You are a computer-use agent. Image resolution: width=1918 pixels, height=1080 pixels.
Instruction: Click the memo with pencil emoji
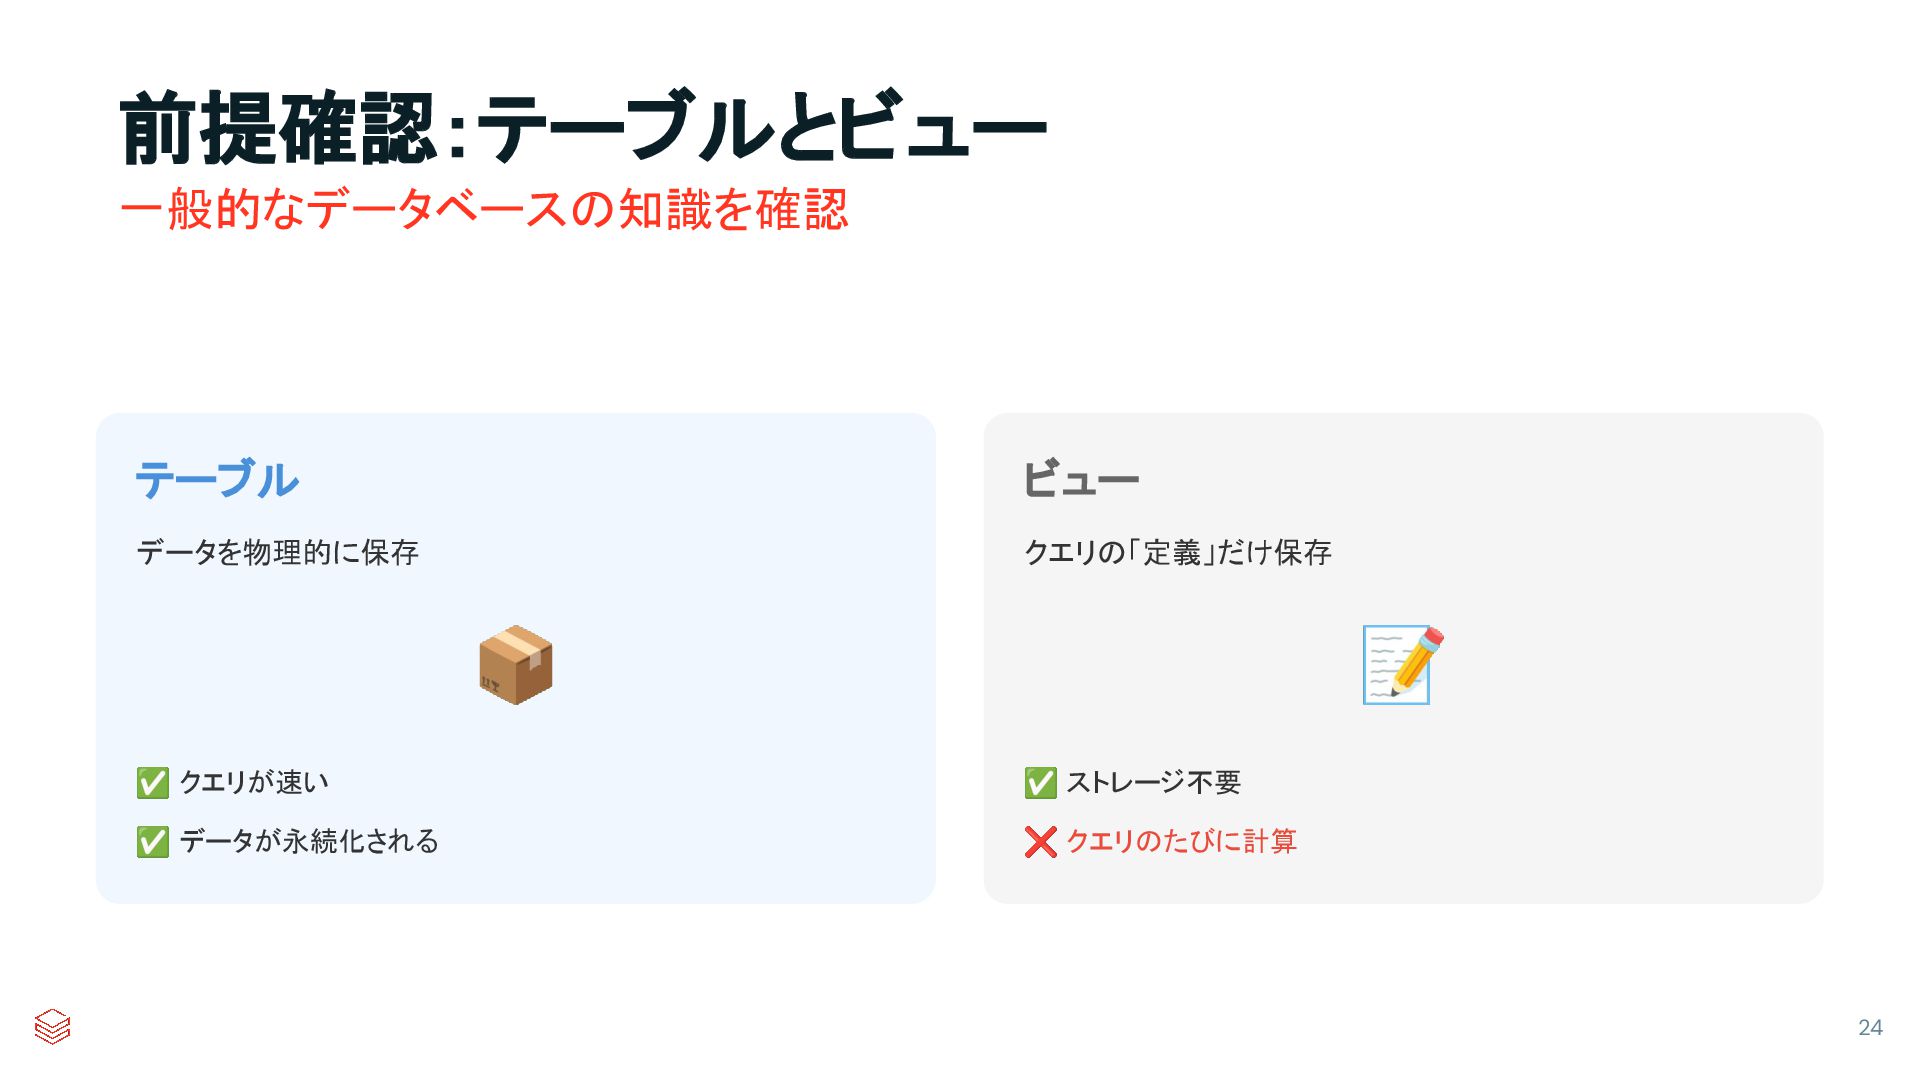[1402, 665]
